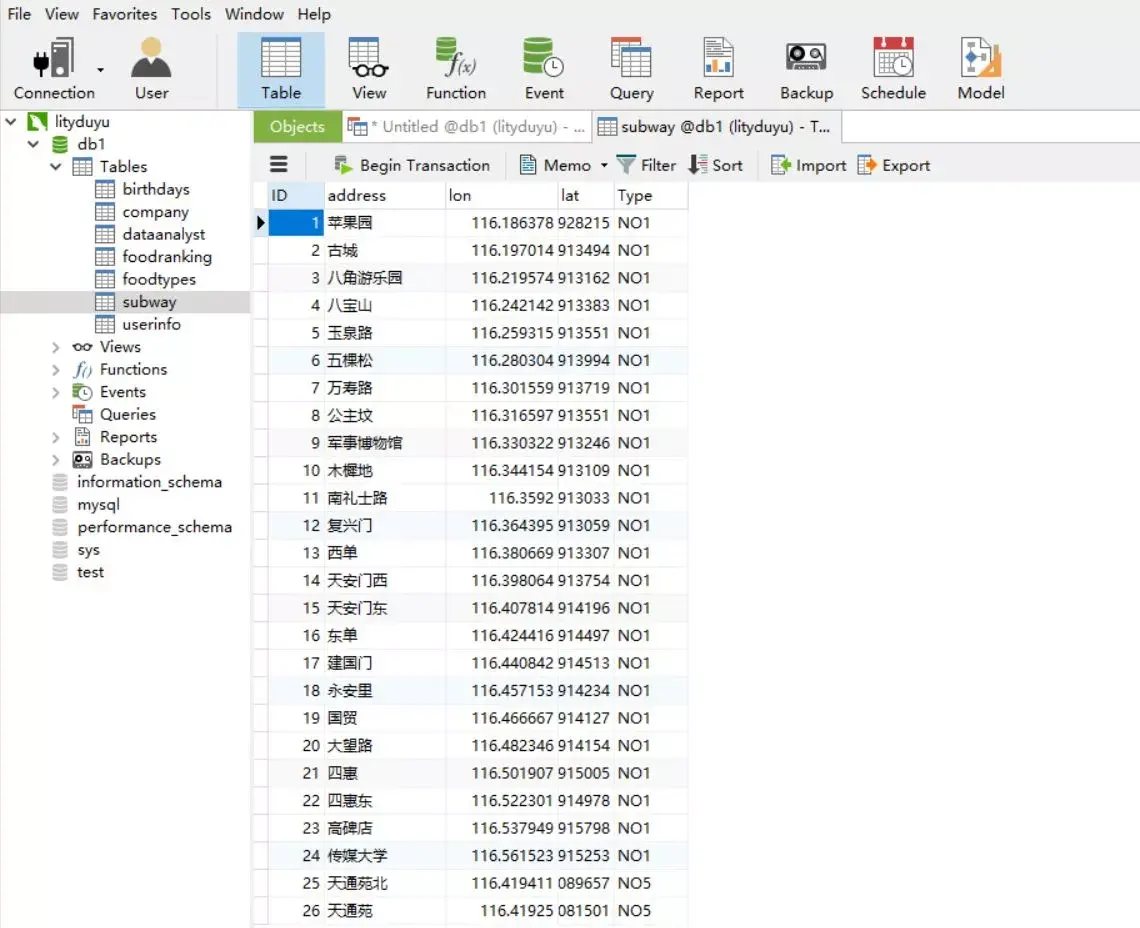This screenshot has width=1140, height=928.
Task: Collapse the lityduyu connection node
Action: 11,121
